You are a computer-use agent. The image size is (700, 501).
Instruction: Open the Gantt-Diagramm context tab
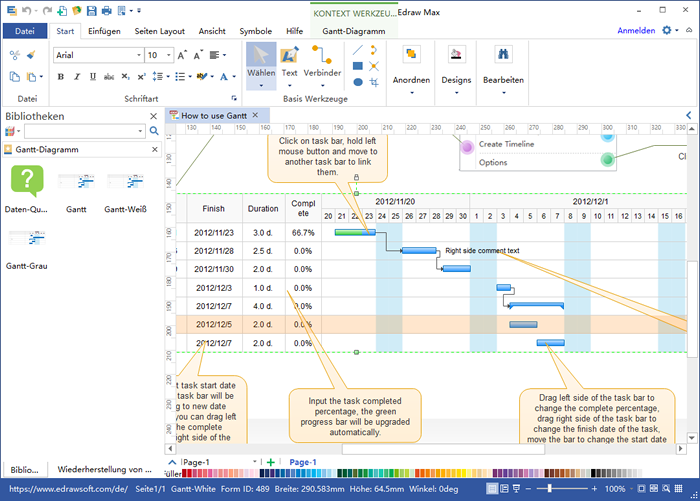tap(354, 31)
